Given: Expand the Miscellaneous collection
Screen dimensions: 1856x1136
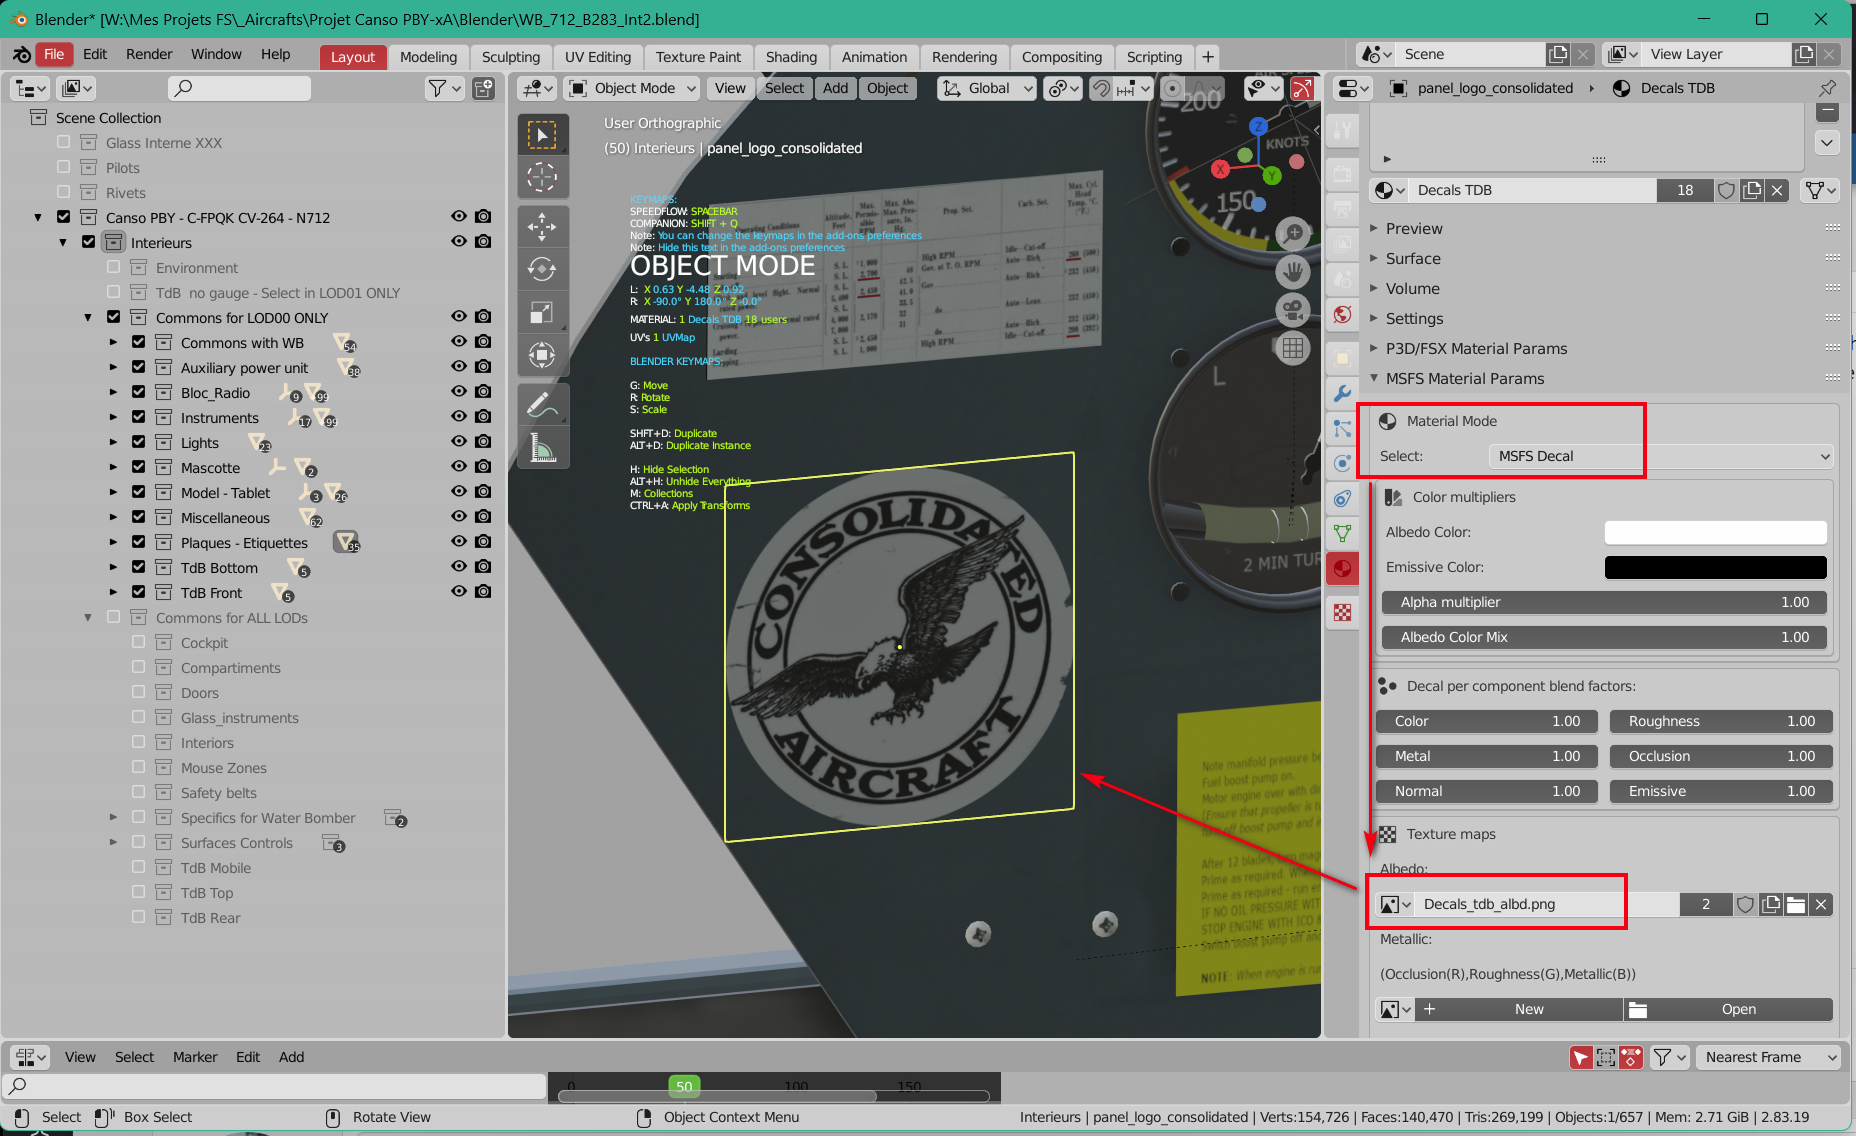Looking at the screenshot, I should (113, 517).
